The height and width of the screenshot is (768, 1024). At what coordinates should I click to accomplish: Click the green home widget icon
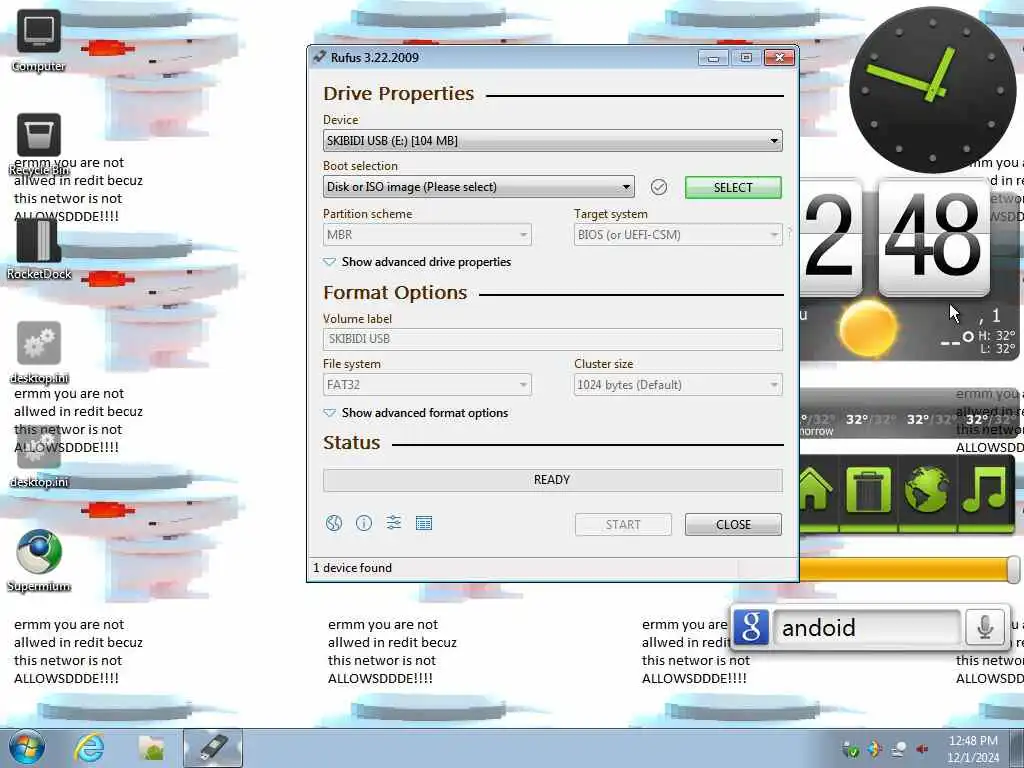pos(814,490)
